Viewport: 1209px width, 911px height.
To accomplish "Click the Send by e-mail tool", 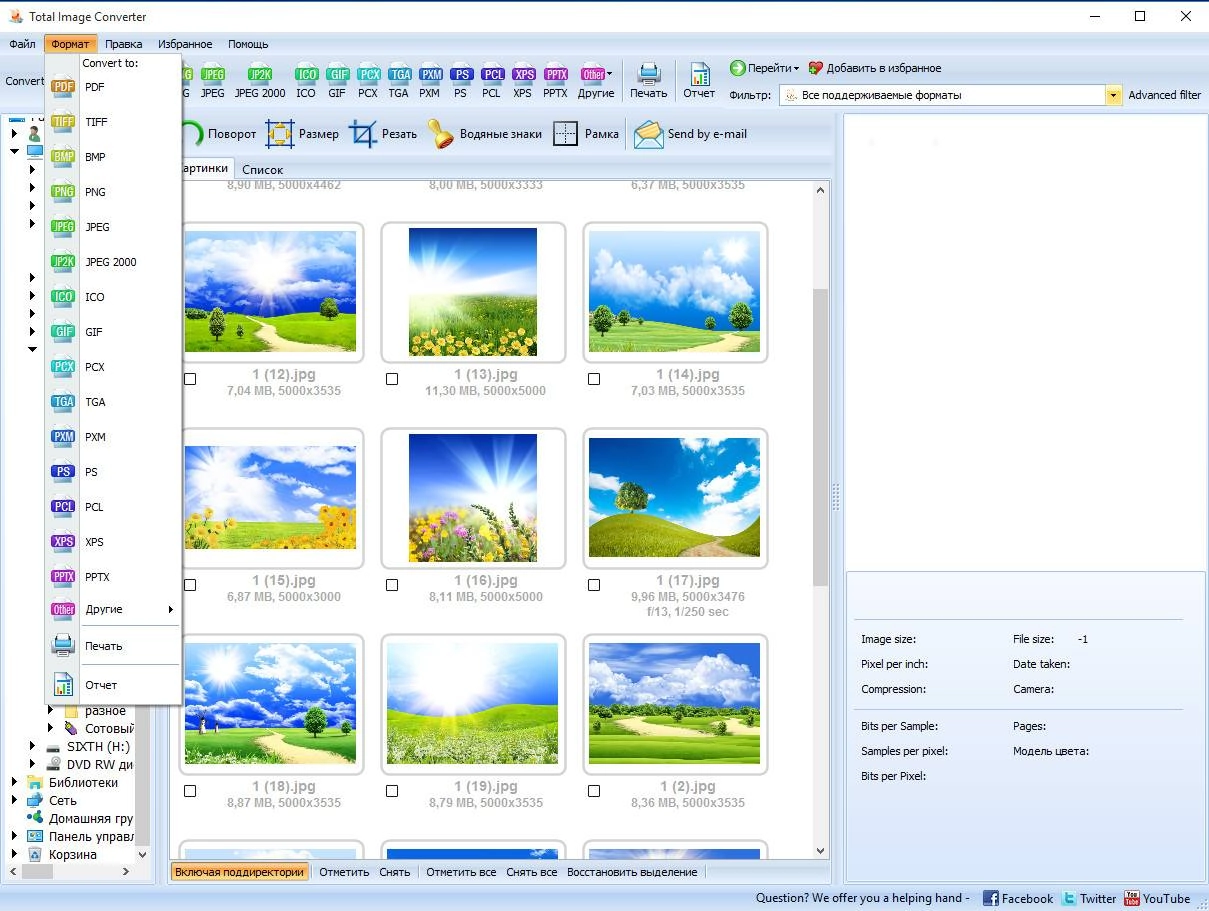I will [691, 134].
